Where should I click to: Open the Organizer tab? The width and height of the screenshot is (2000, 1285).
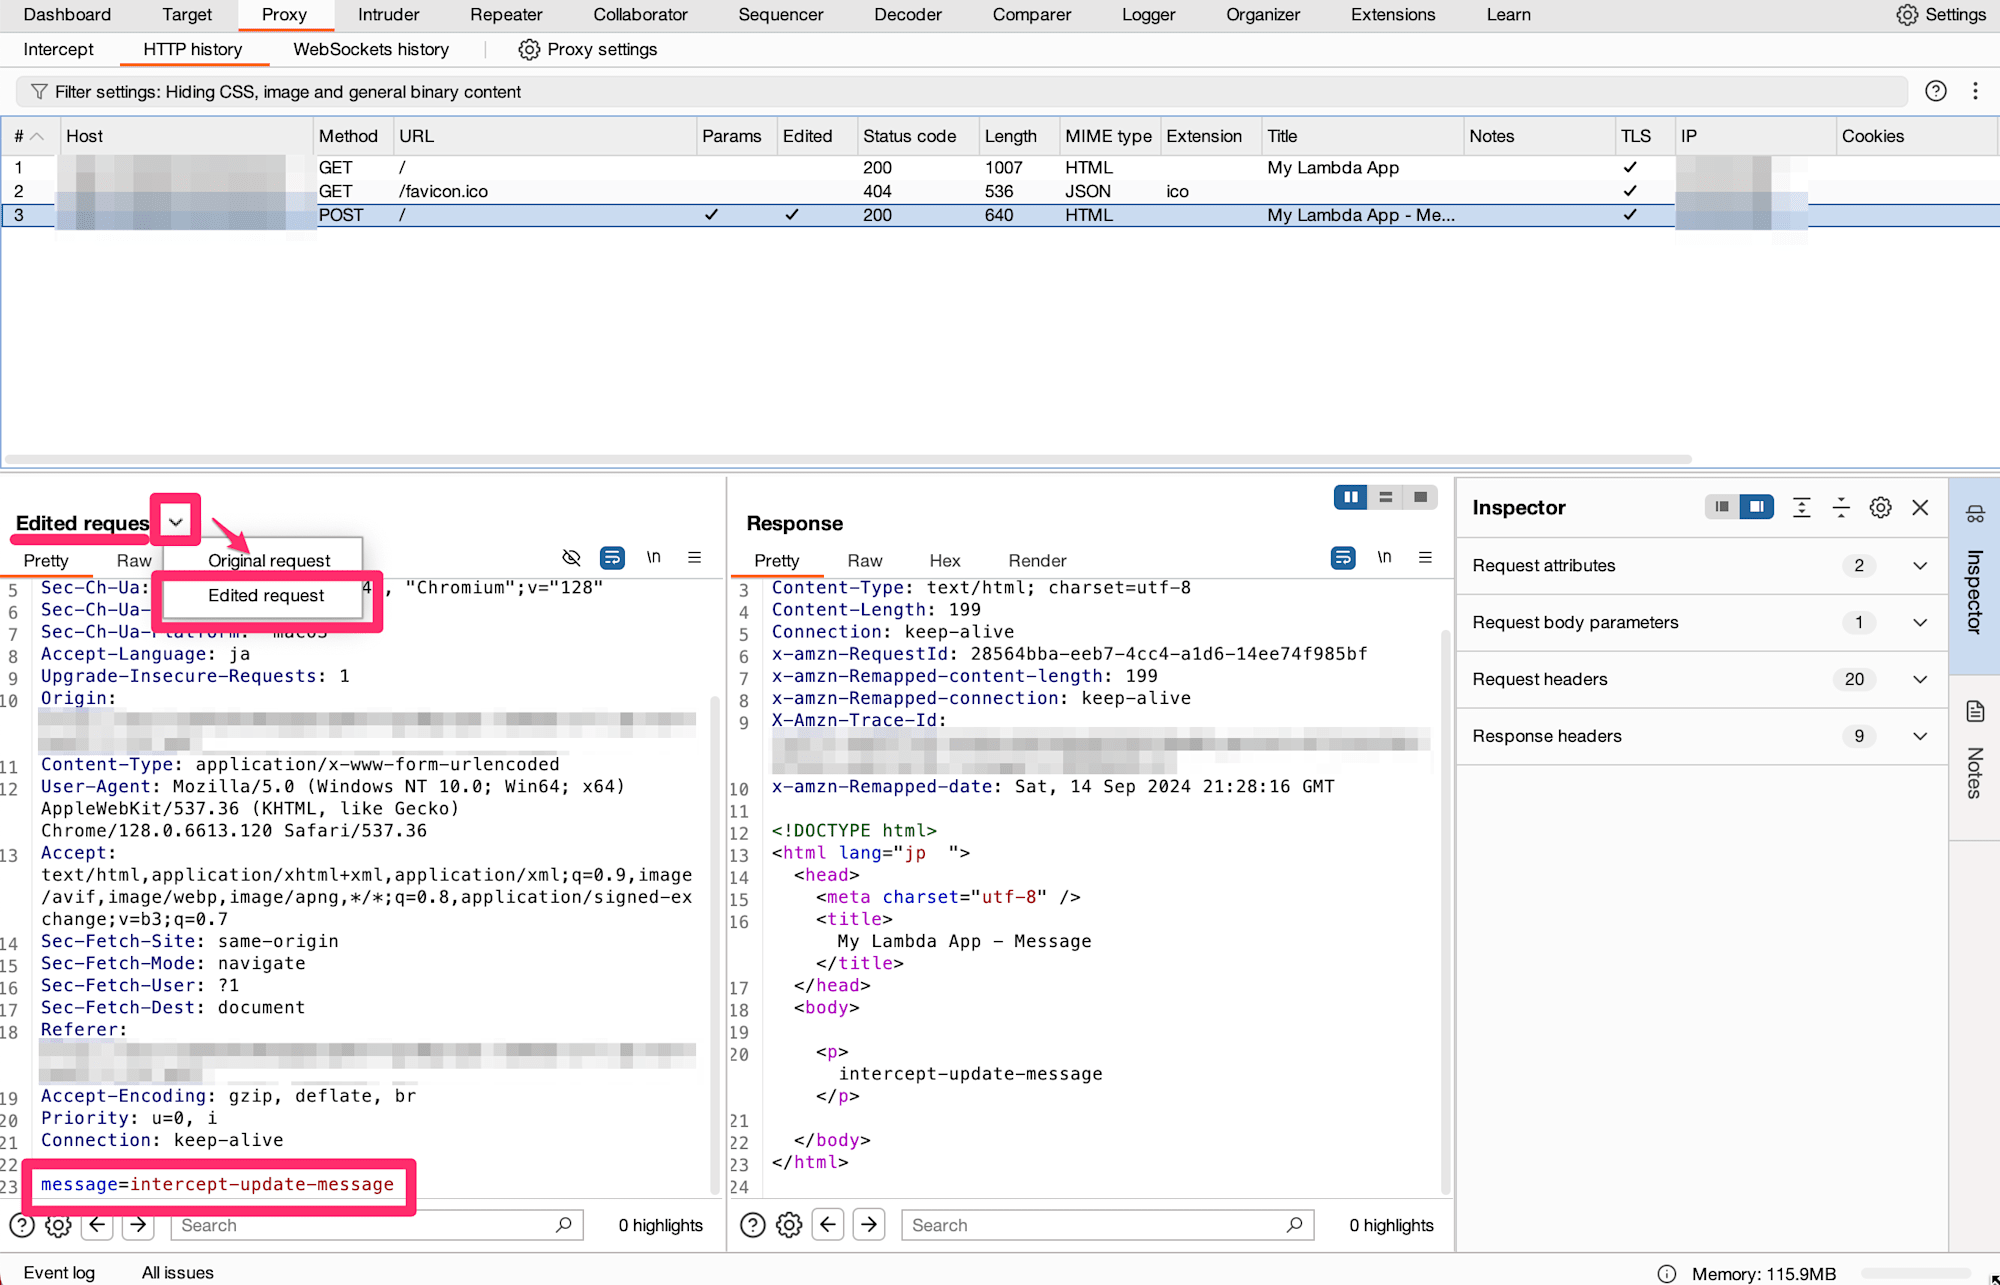pyautogui.click(x=1263, y=15)
